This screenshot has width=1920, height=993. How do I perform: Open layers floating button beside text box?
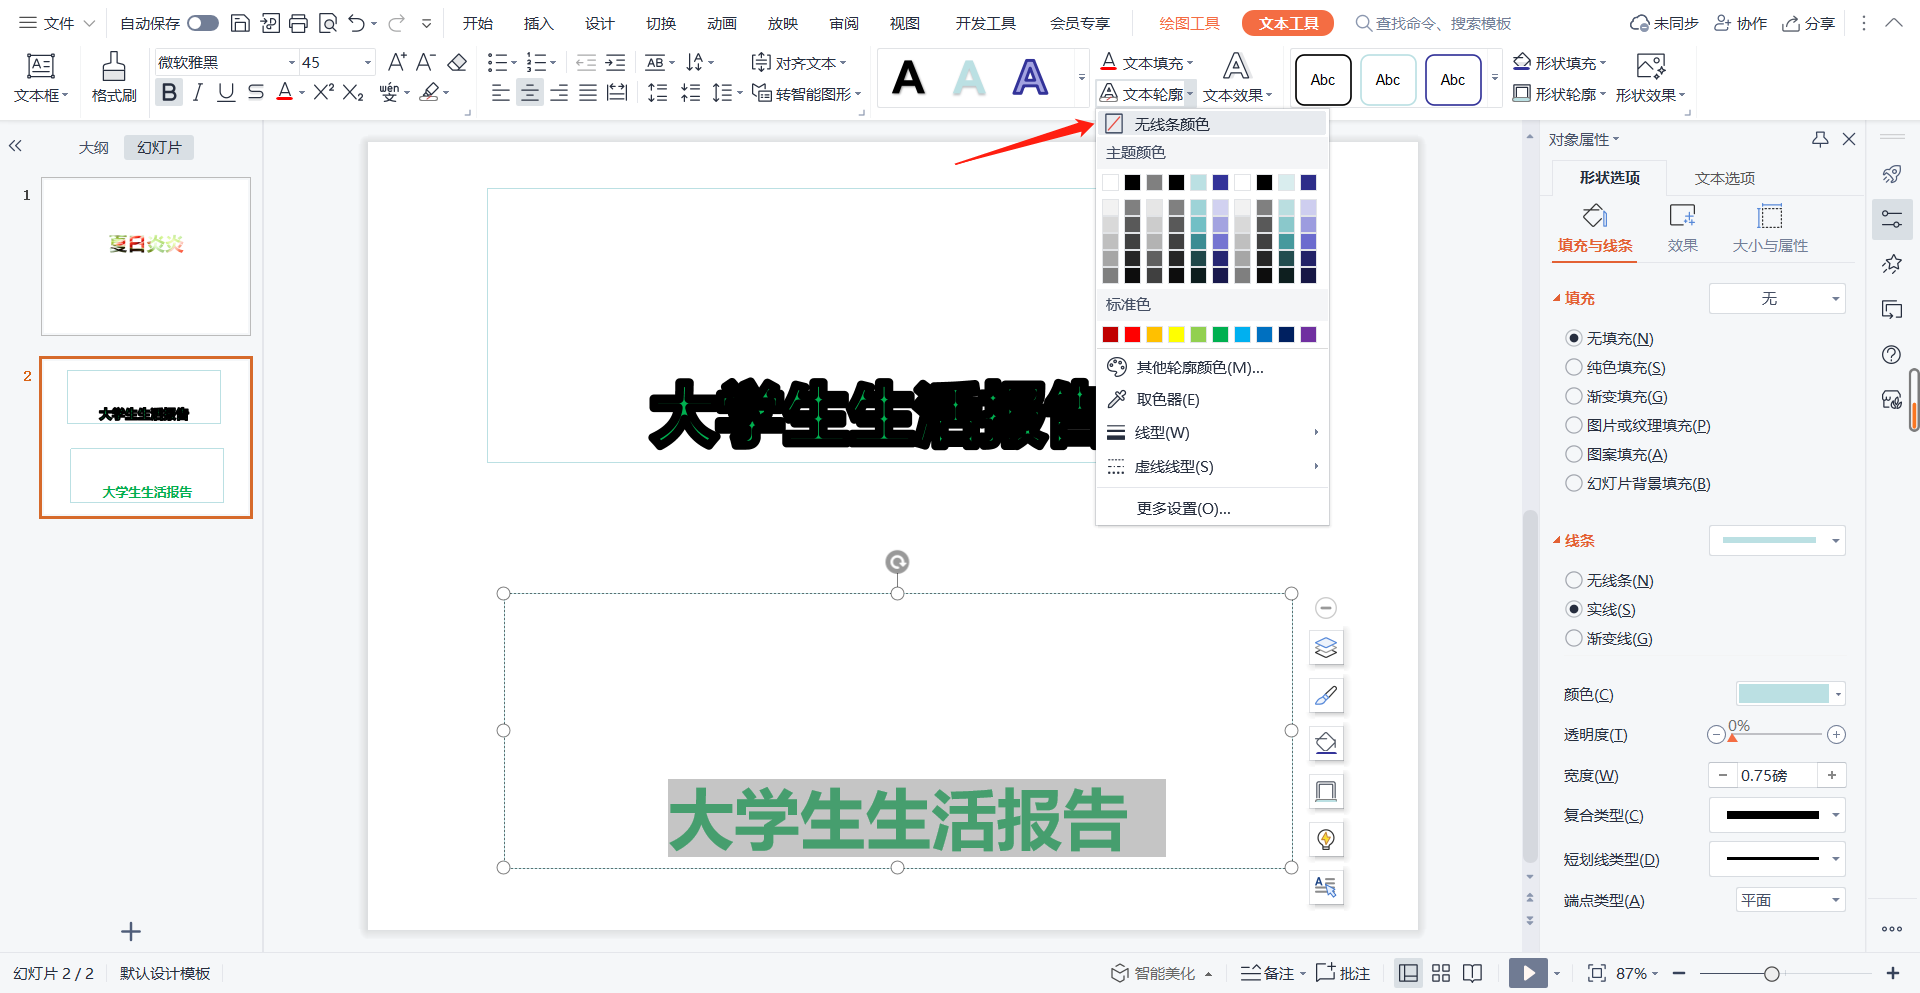pos(1326,648)
